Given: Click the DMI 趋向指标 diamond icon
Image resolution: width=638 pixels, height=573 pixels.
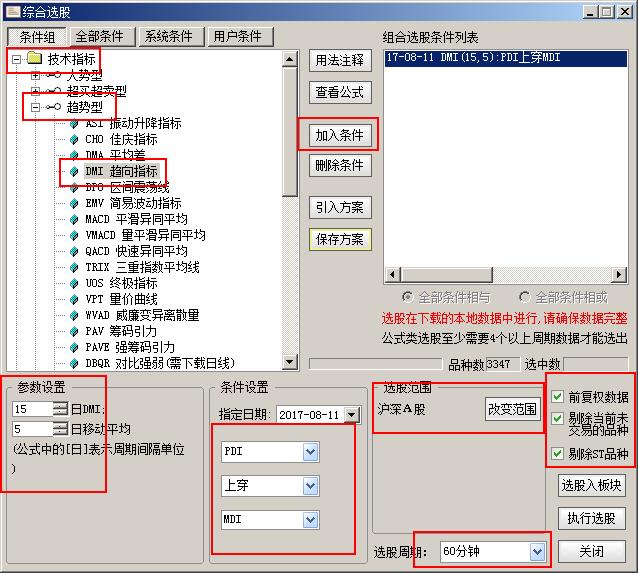Looking at the screenshot, I should click(x=74, y=171).
